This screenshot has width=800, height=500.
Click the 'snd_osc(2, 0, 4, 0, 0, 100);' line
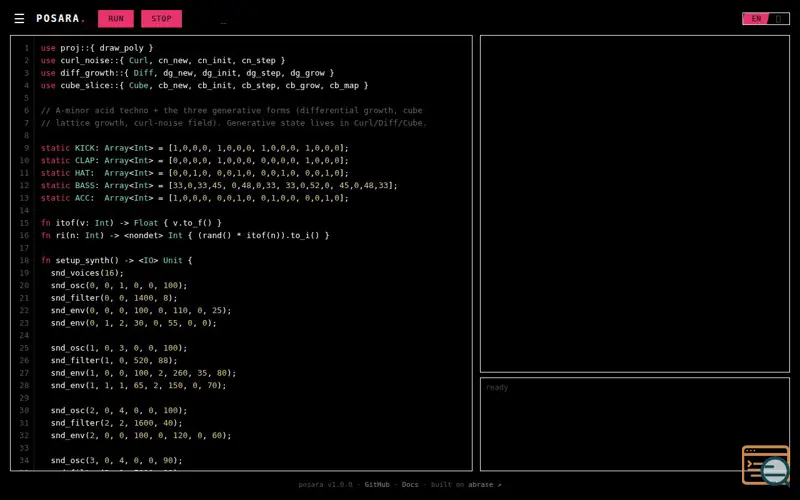(119, 410)
